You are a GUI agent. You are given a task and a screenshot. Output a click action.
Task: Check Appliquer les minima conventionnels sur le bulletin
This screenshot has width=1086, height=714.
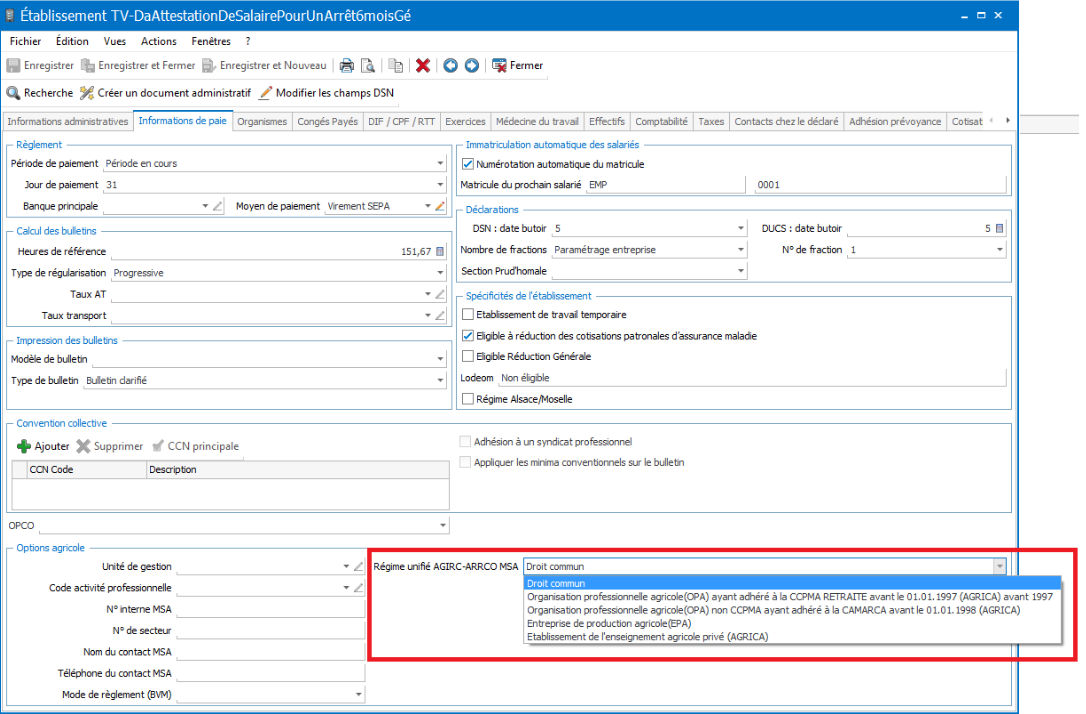pyautogui.click(x=465, y=463)
